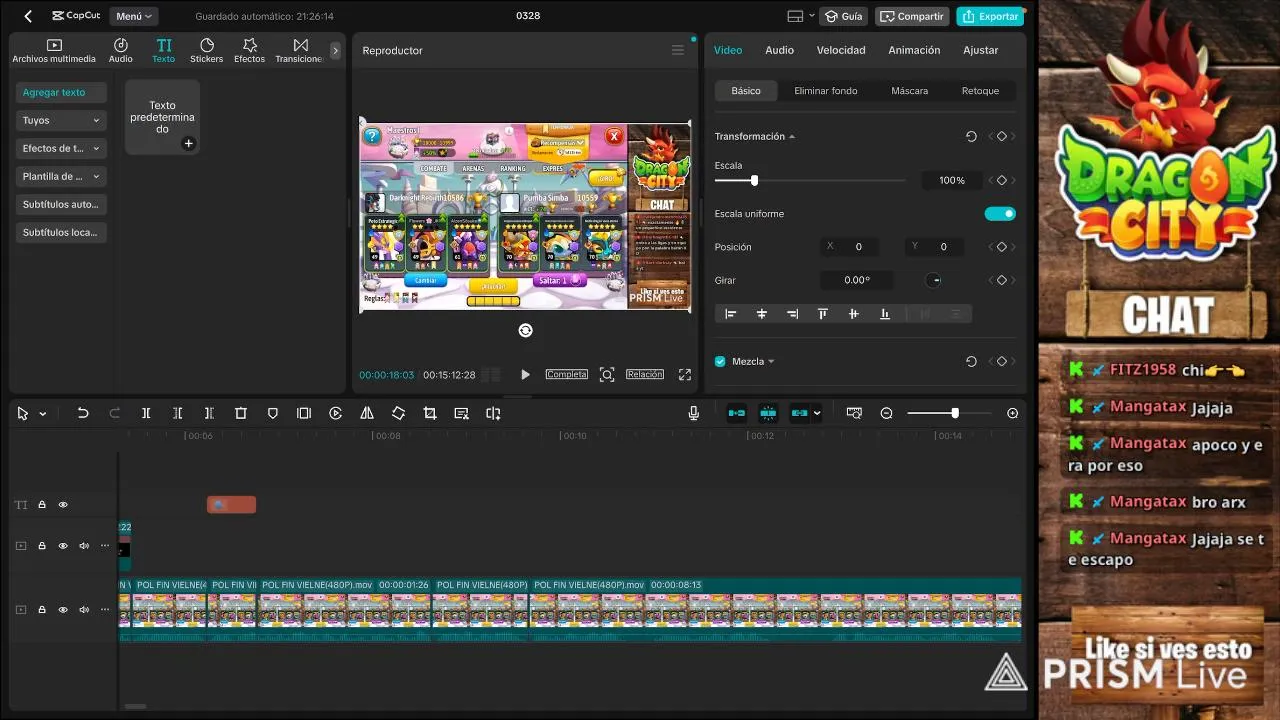Mirror the clip with flip icon

point(367,413)
